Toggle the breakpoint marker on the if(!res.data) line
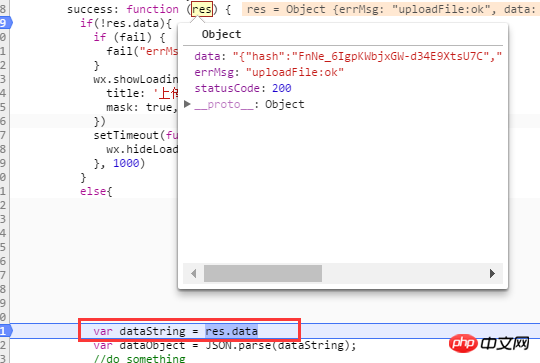Viewport: 540px width, 363px height. [x=6, y=23]
